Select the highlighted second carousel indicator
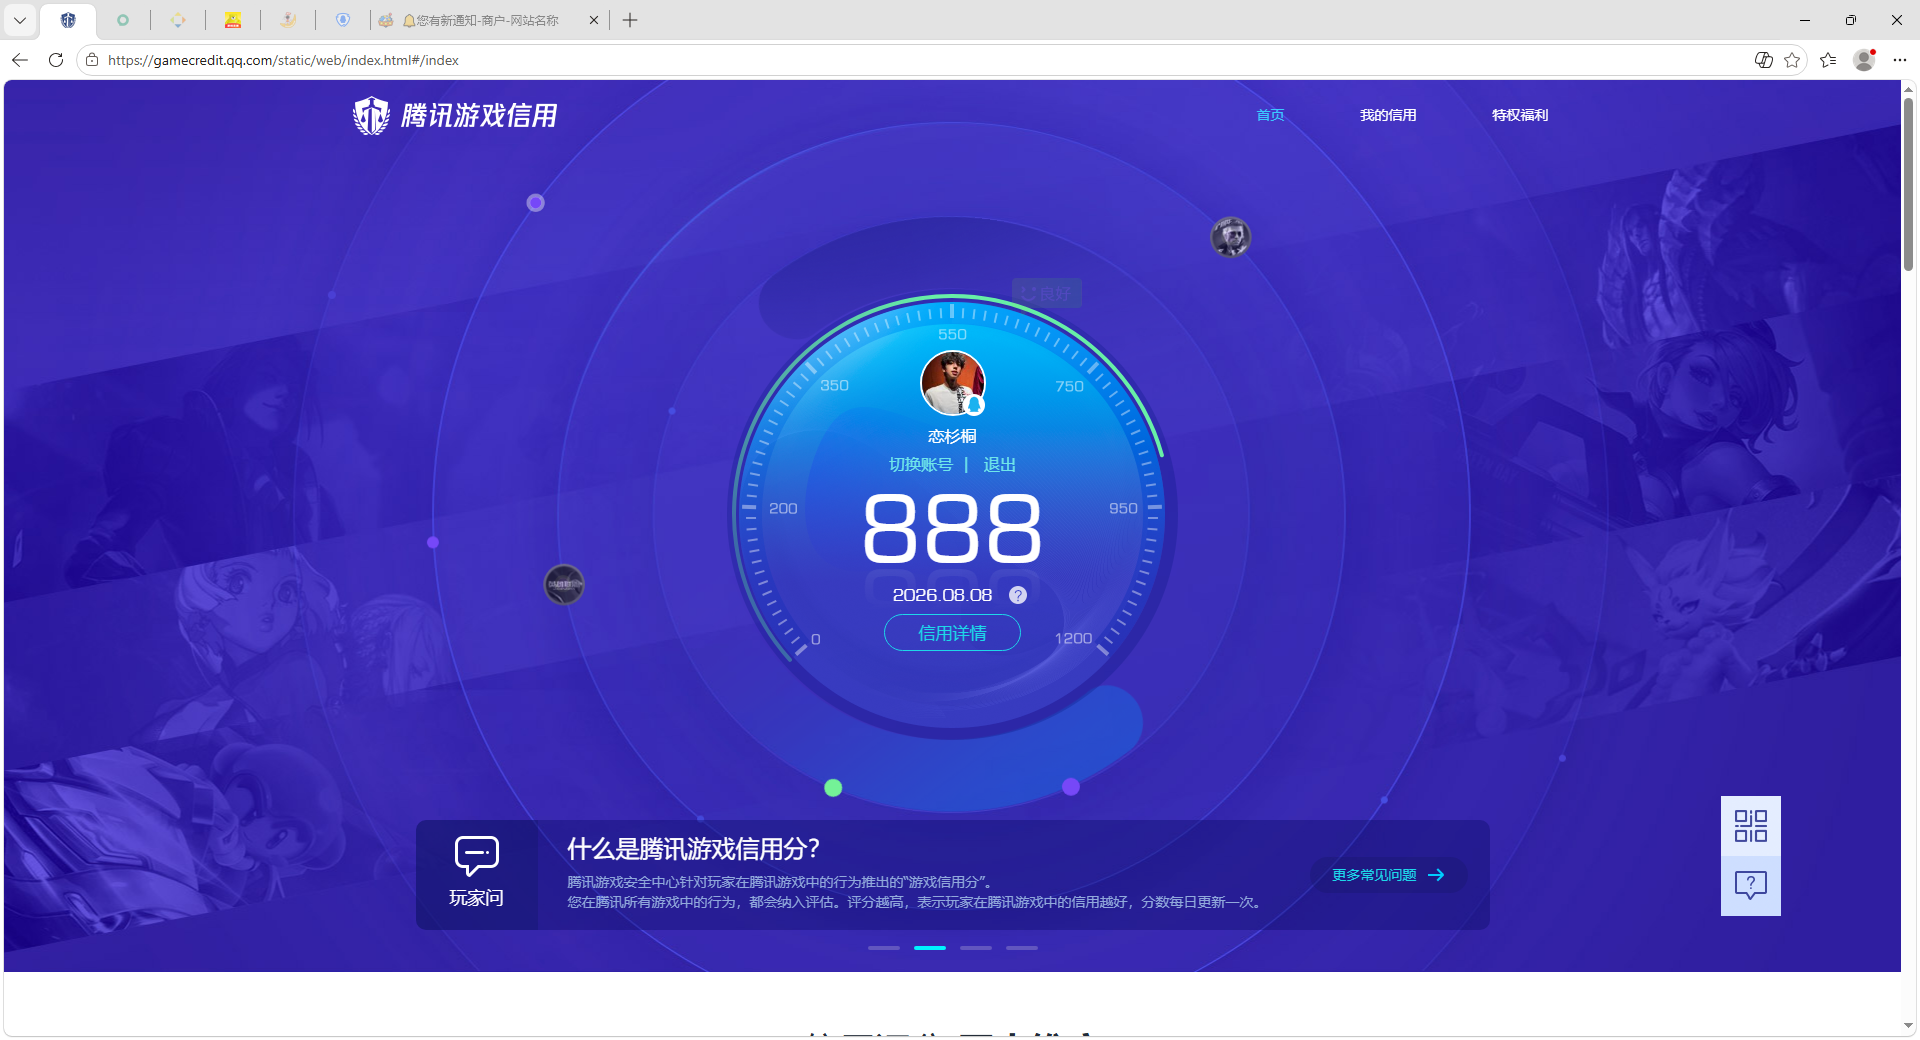This screenshot has width=1920, height=1040. [x=930, y=948]
